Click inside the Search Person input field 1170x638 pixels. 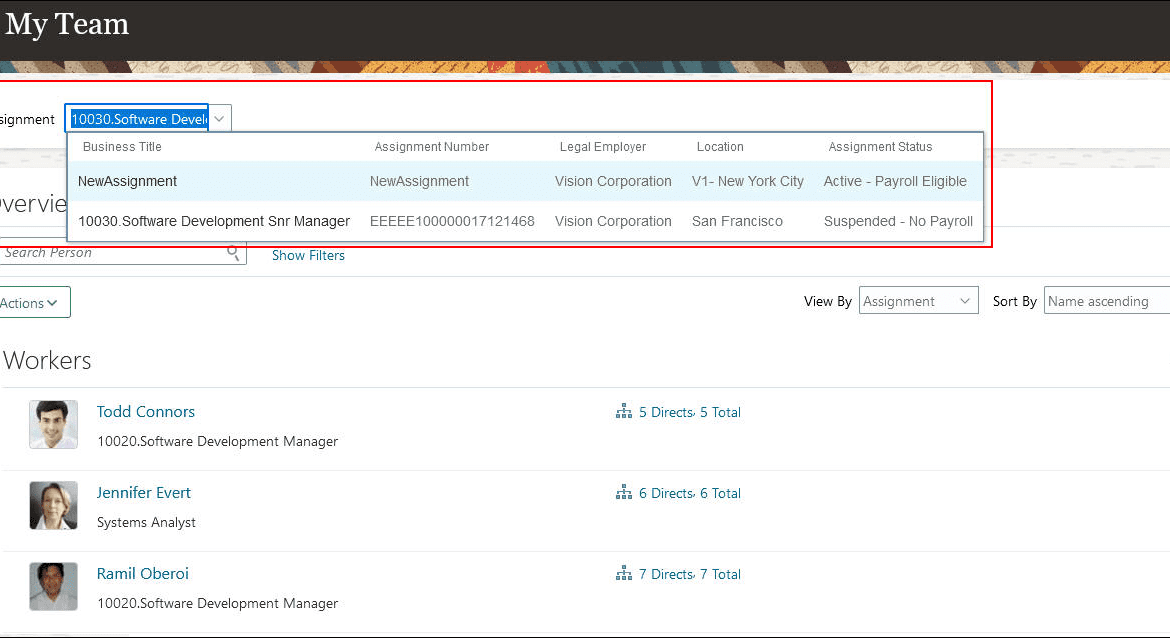110,252
